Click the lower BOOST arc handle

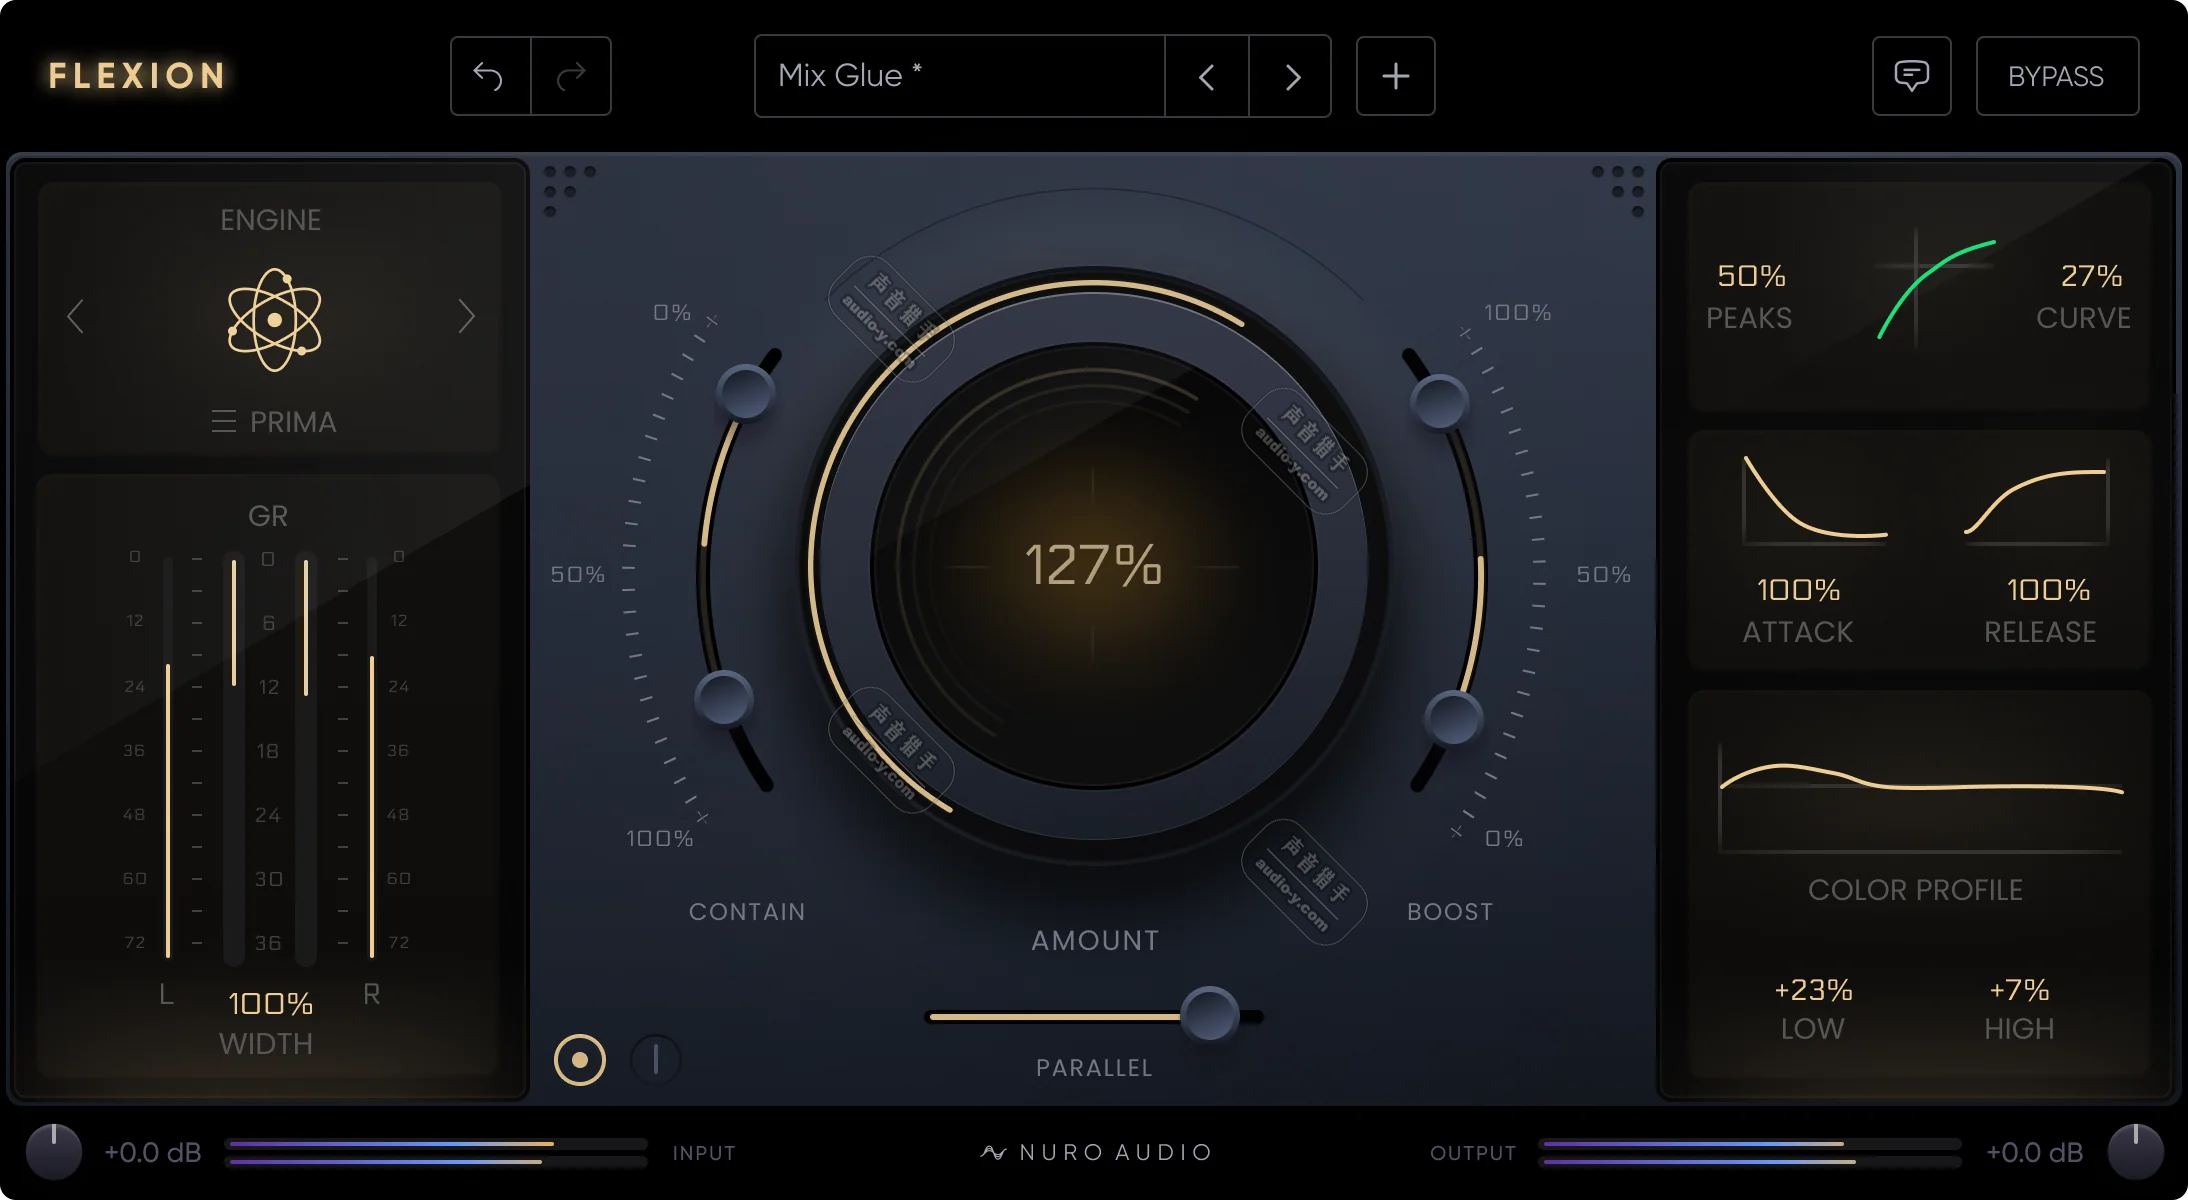pyautogui.click(x=1453, y=717)
